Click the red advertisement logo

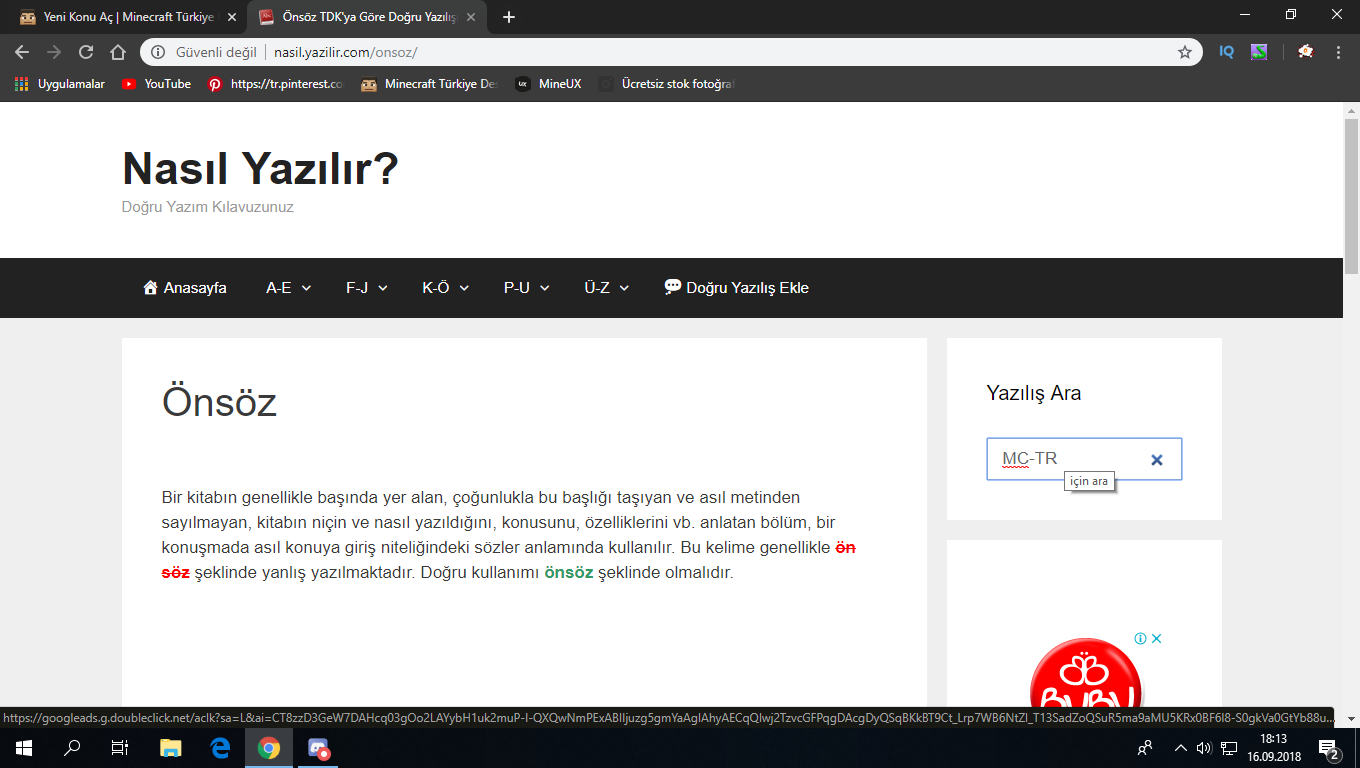[x=1085, y=675]
